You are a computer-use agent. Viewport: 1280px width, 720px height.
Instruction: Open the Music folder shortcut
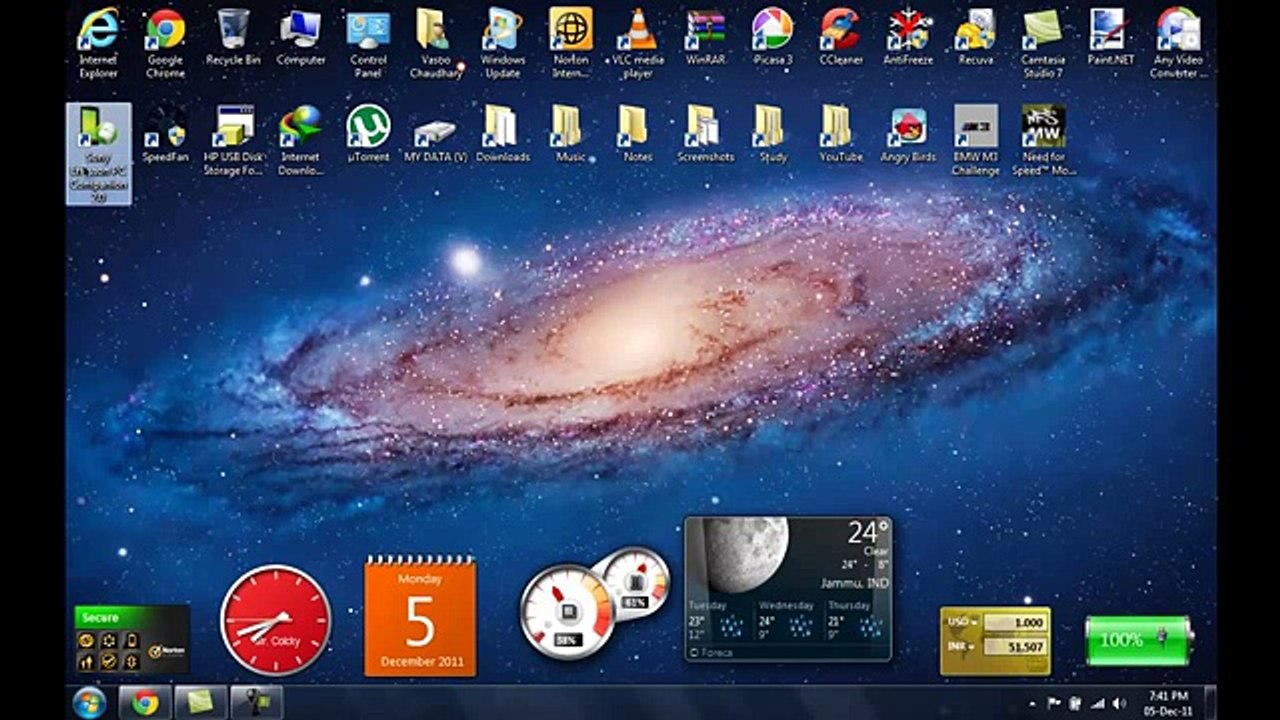tap(570, 134)
